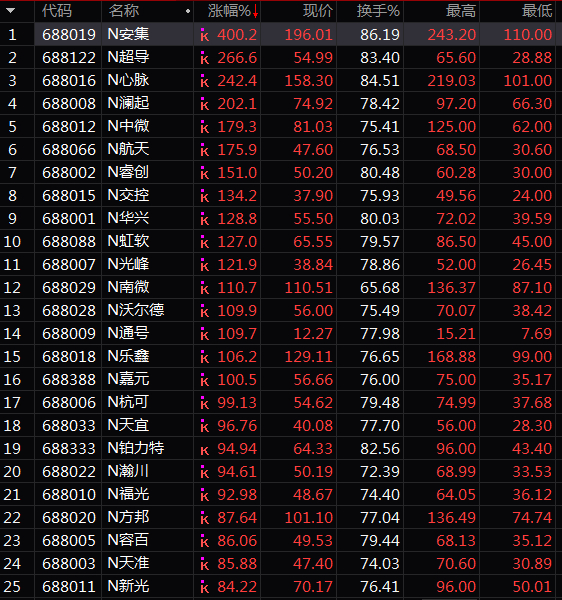Click the K-line icon for N南微
The height and width of the screenshot is (600, 562).
click(205, 288)
